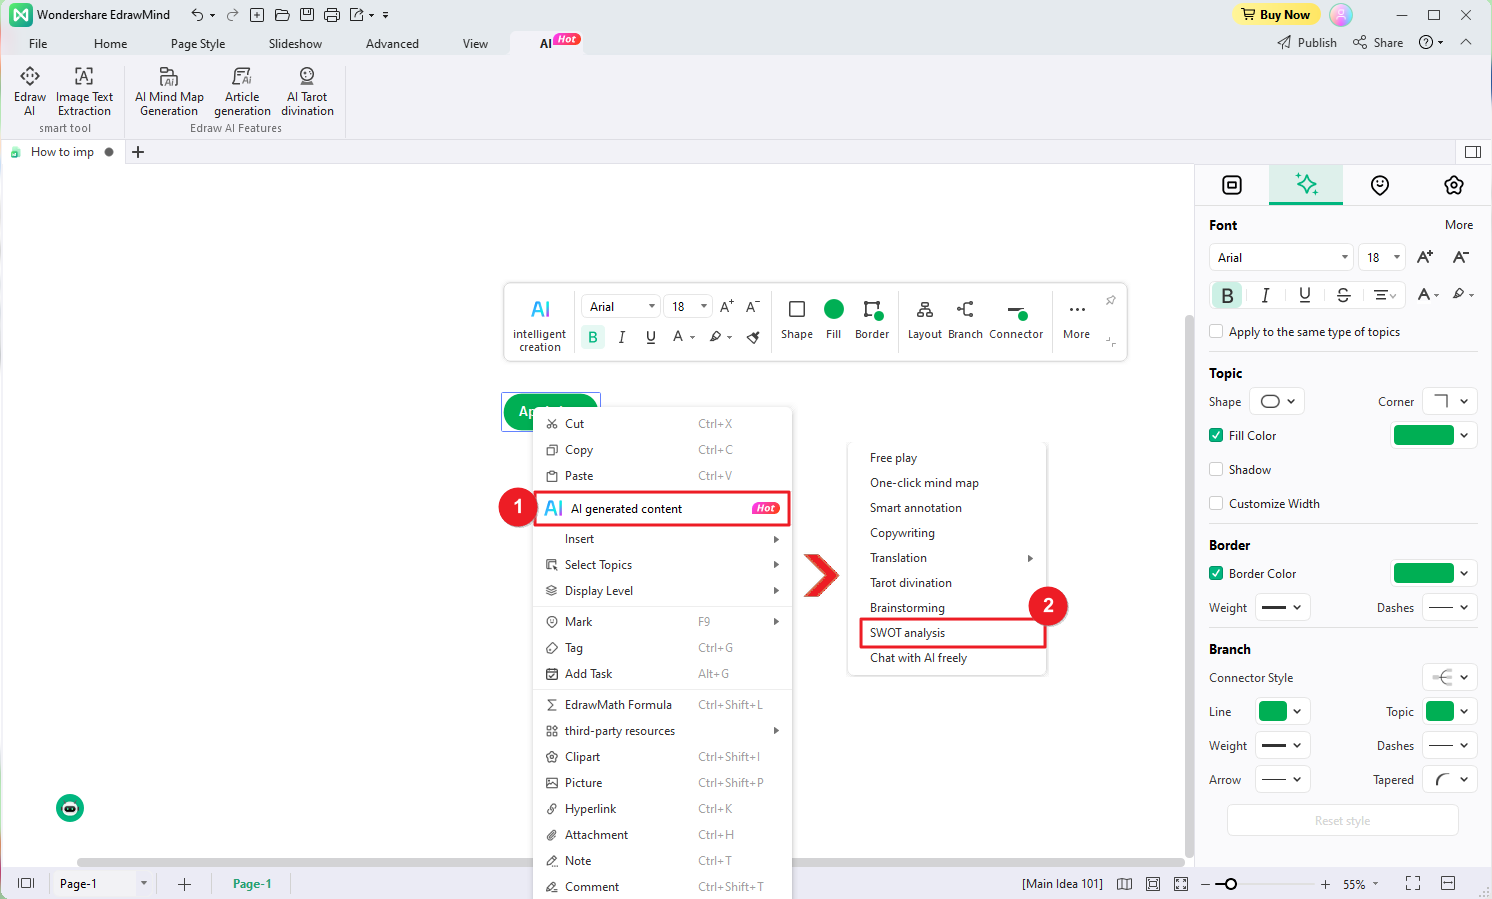
Task: Pick the Border Color green swatch
Action: (1423, 574)
